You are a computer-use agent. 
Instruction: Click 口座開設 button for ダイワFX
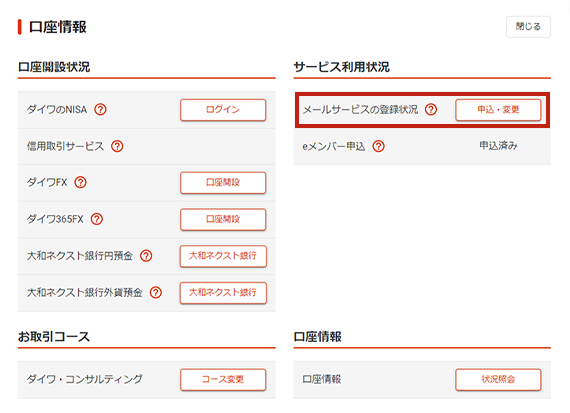223,182
